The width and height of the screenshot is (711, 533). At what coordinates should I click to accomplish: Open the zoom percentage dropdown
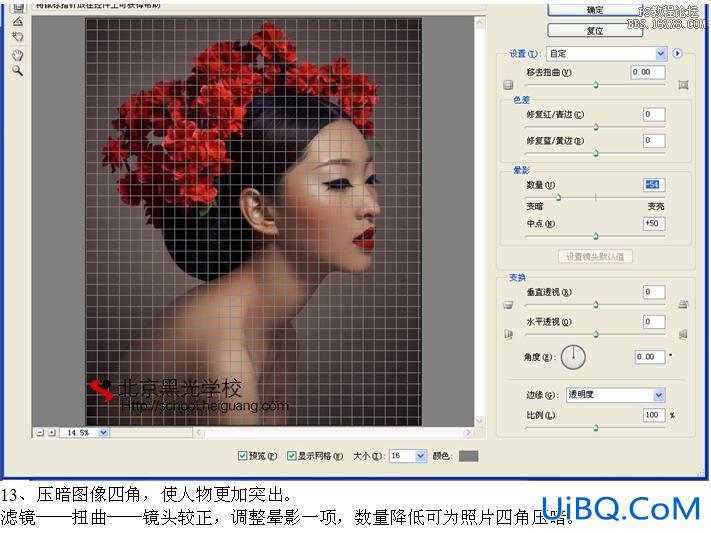click(85, 433)
